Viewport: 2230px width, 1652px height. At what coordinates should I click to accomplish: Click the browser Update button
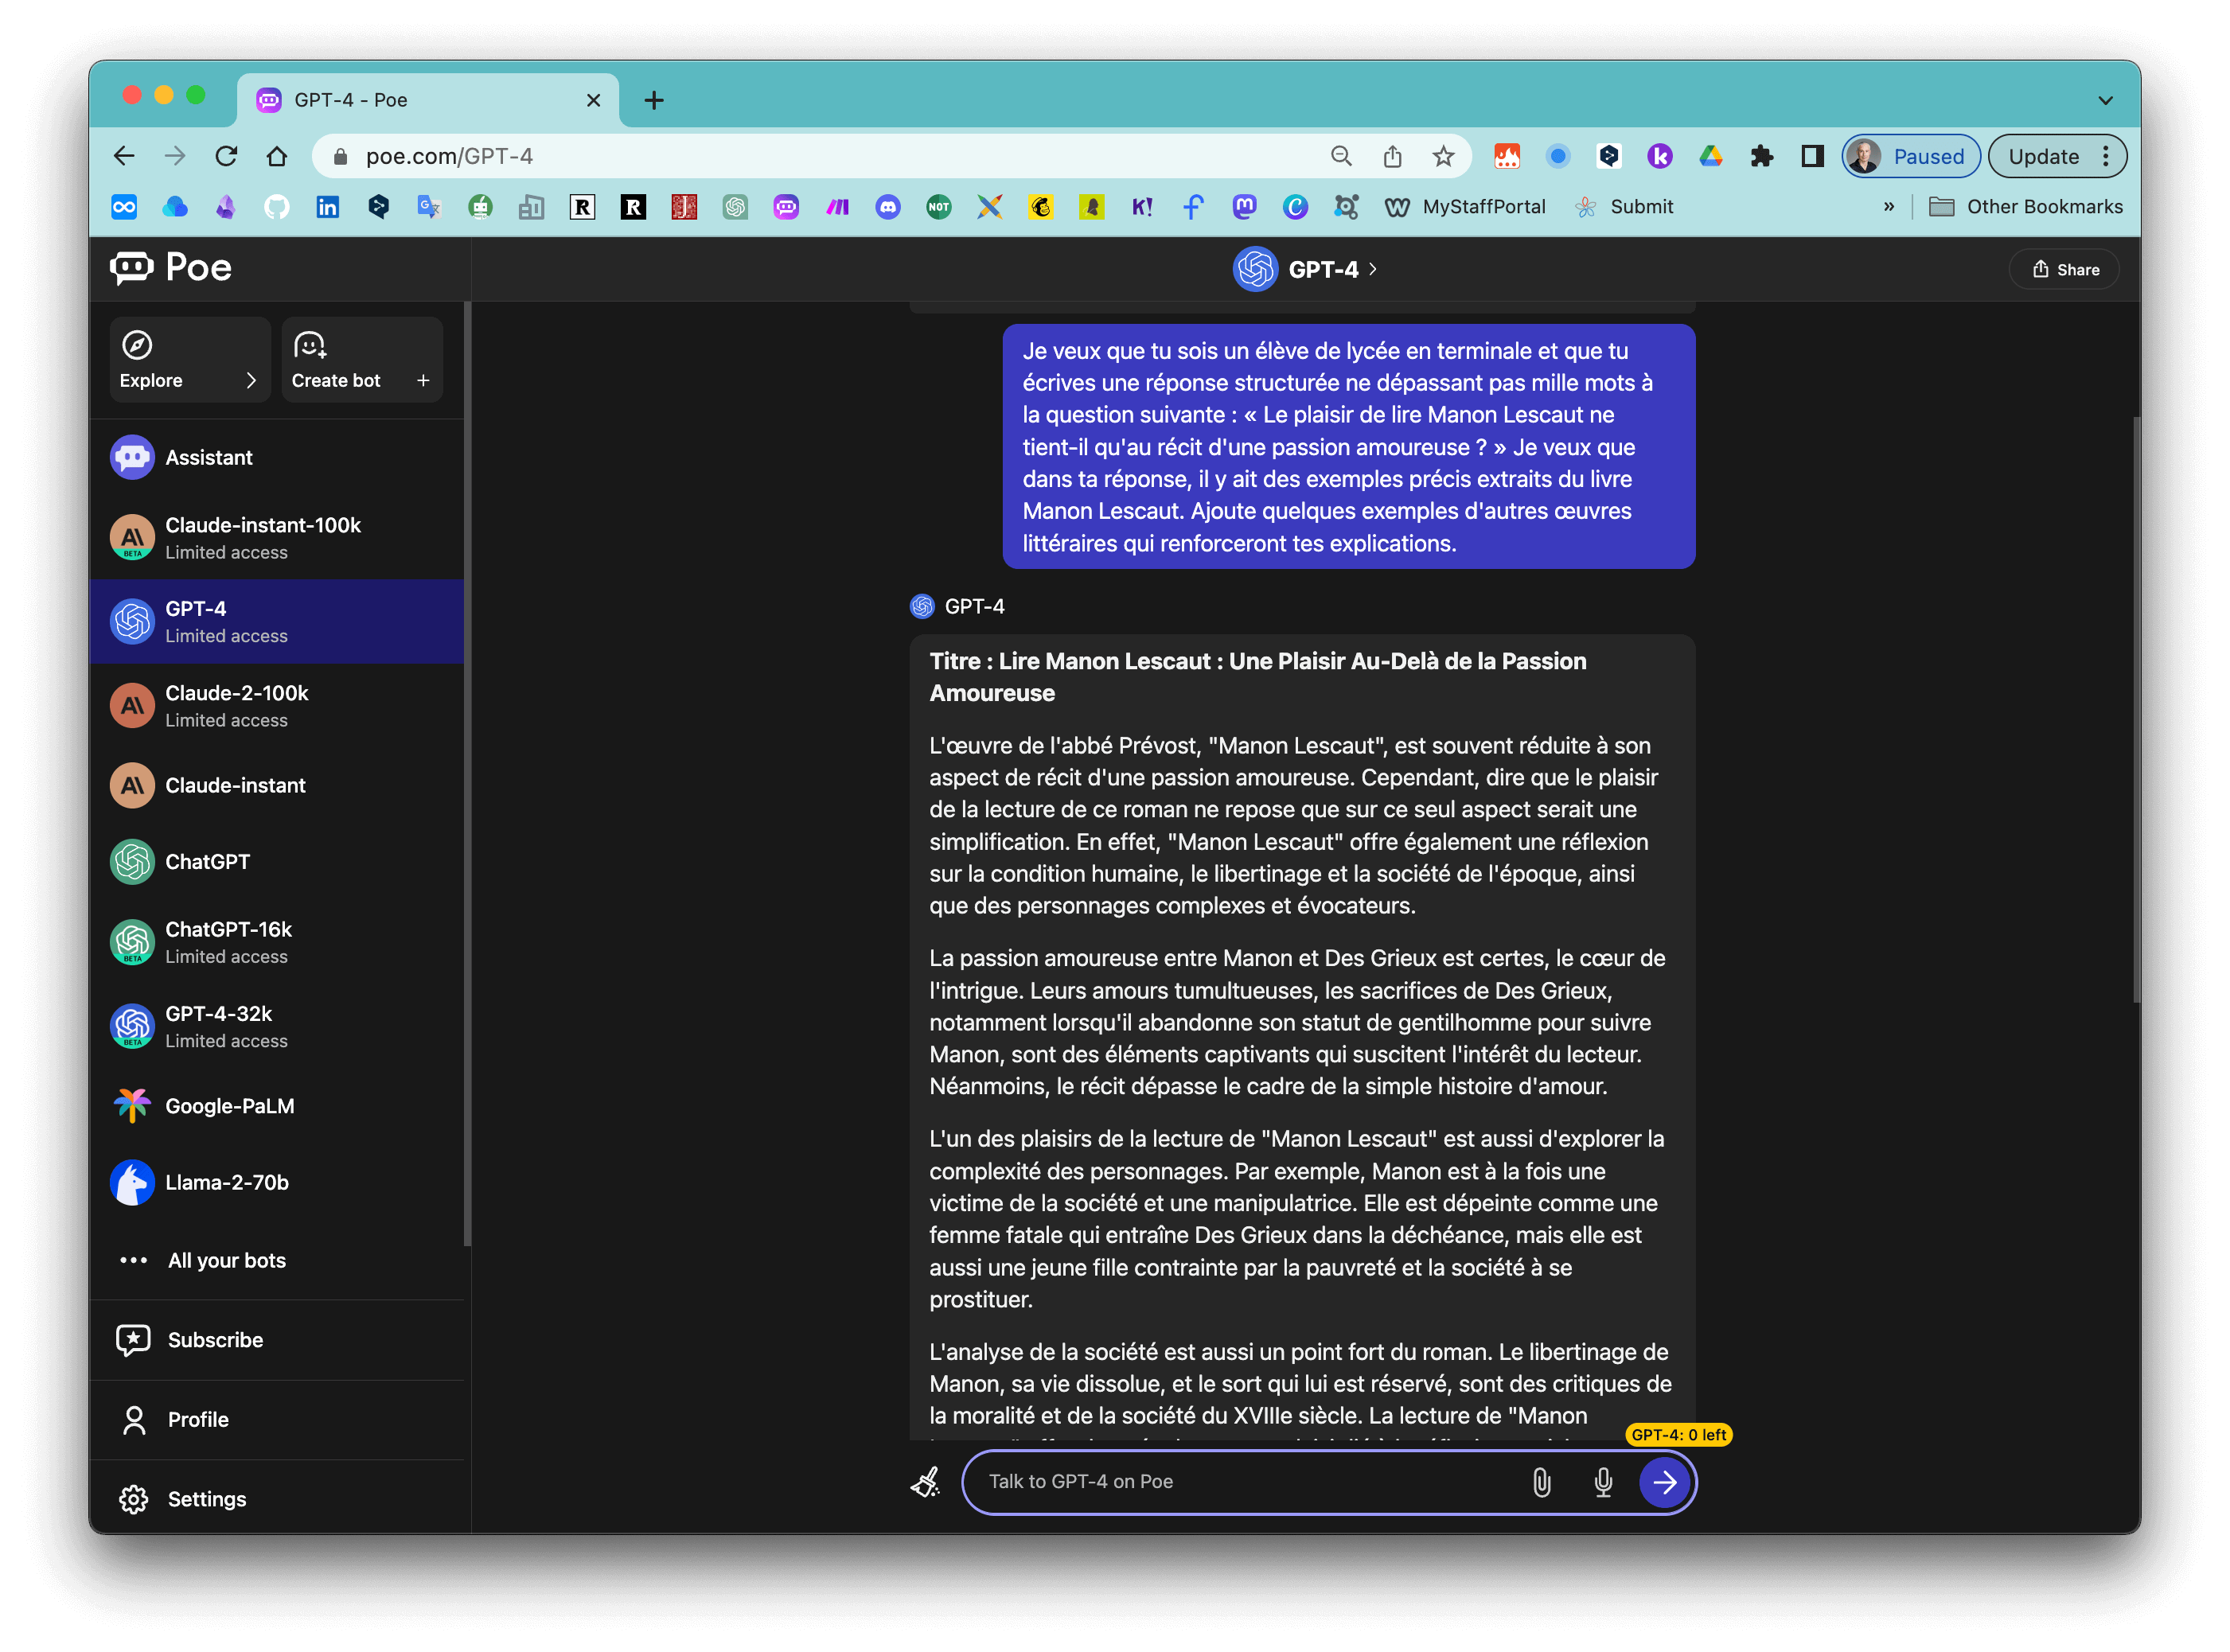[2058, 156]
